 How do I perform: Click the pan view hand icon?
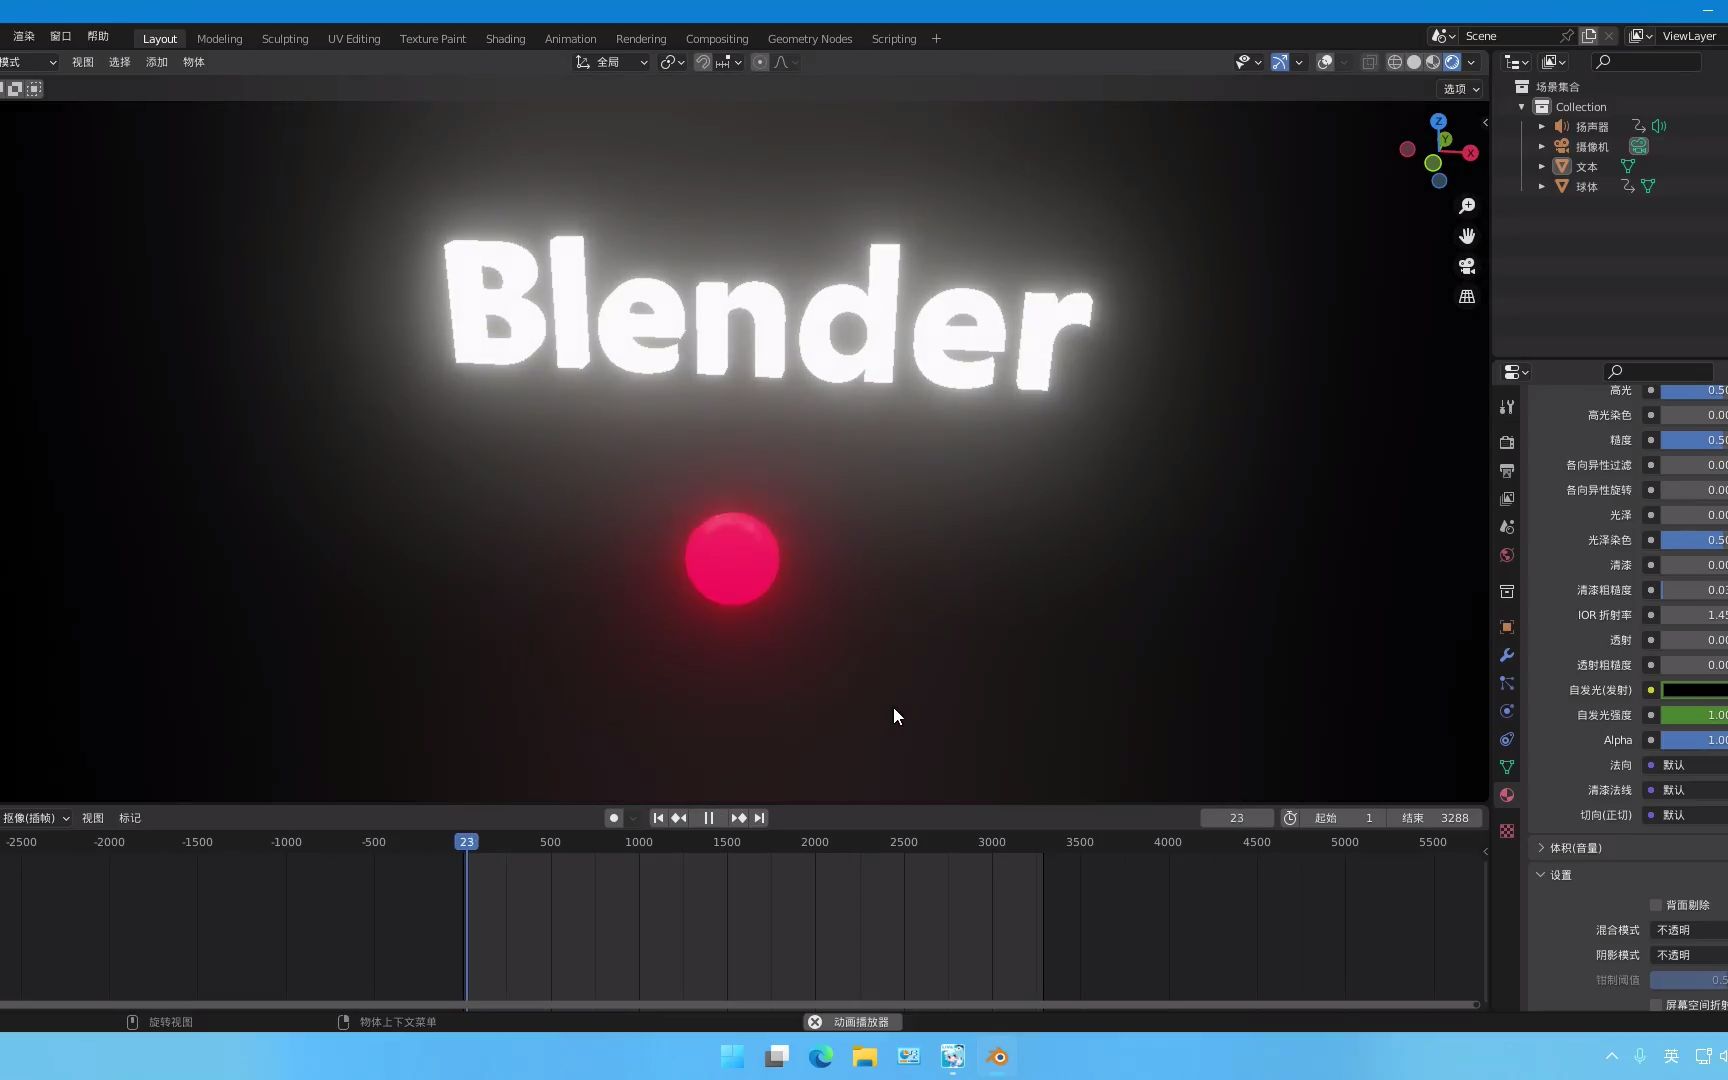(1467, 236)
